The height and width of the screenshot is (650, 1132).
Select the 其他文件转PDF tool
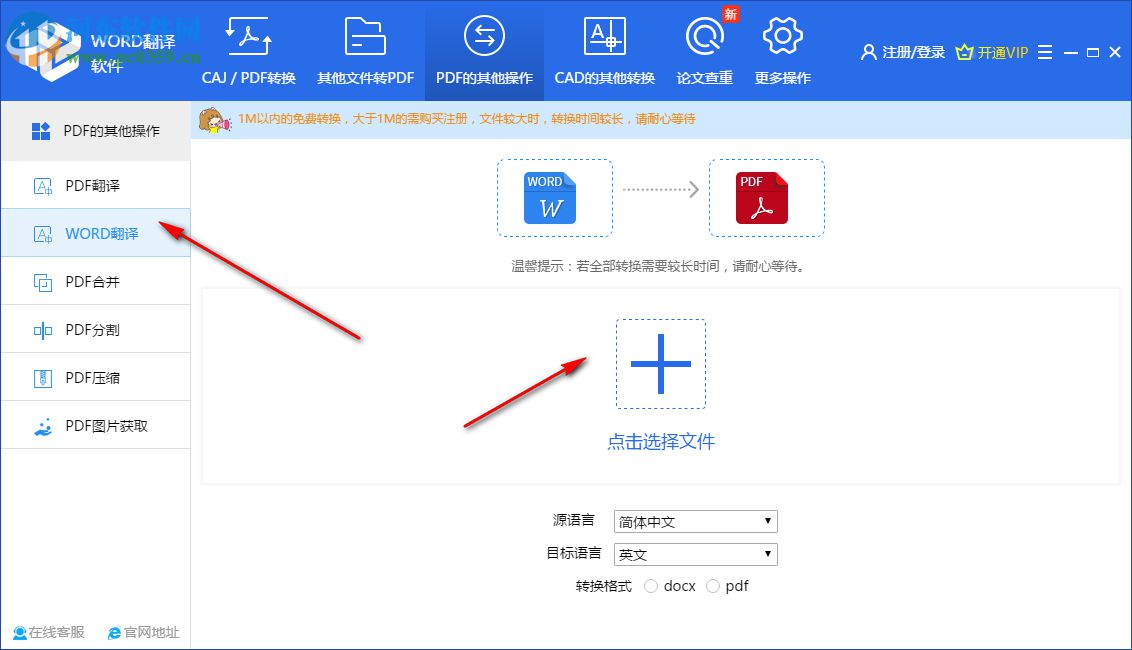click(x=365, y=50)
